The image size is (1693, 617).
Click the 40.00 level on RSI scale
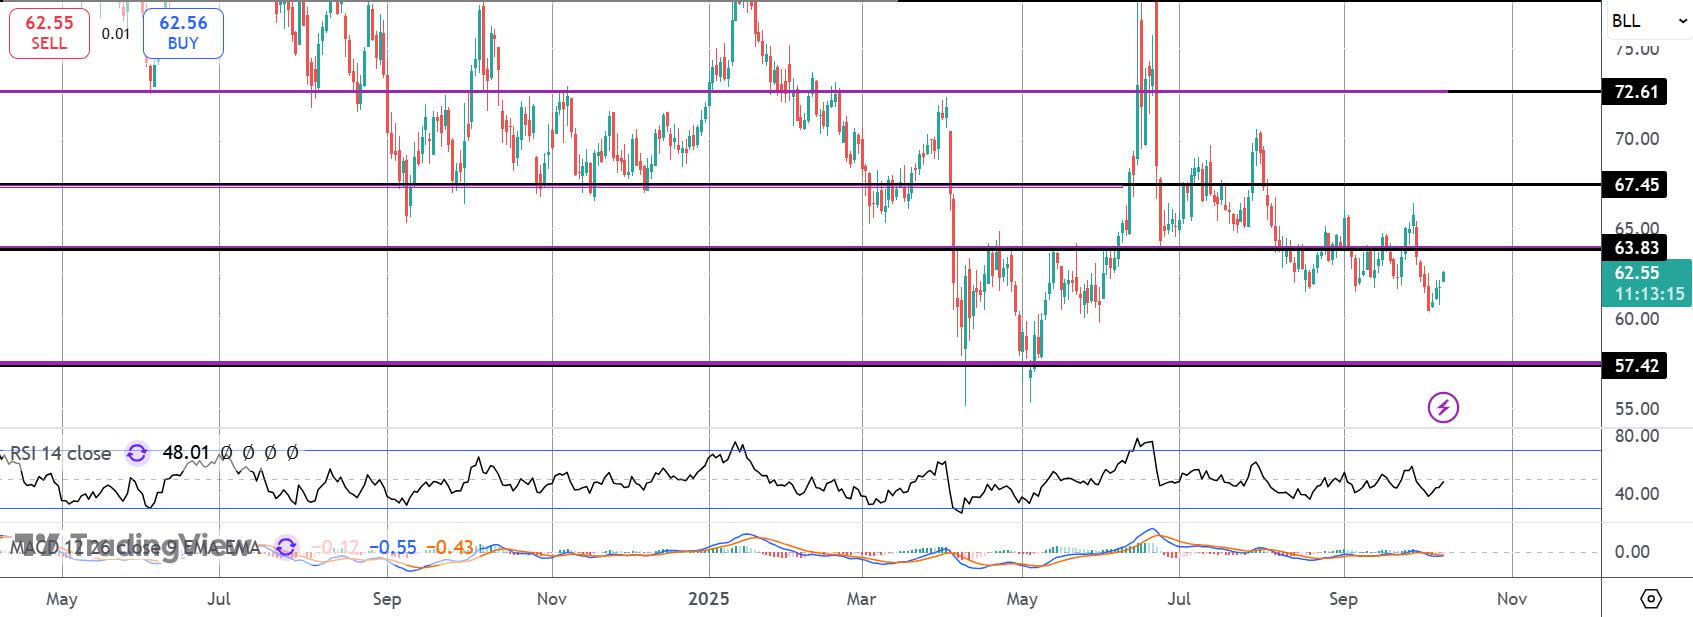pos(1636,494)
